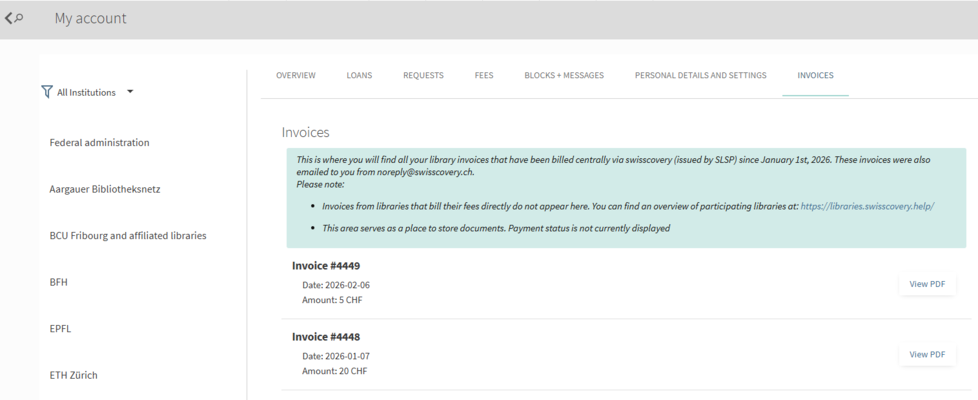This screenshot has height=400, width=978.
Task: Click the Invoice #4449 heading
Action: [x=326, y=266]
